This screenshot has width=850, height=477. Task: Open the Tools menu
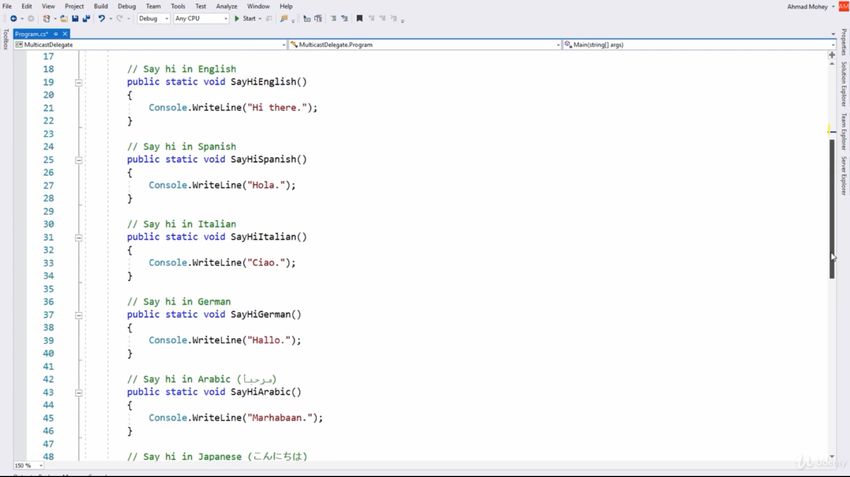pyautogui.click(x=178, y=6)
